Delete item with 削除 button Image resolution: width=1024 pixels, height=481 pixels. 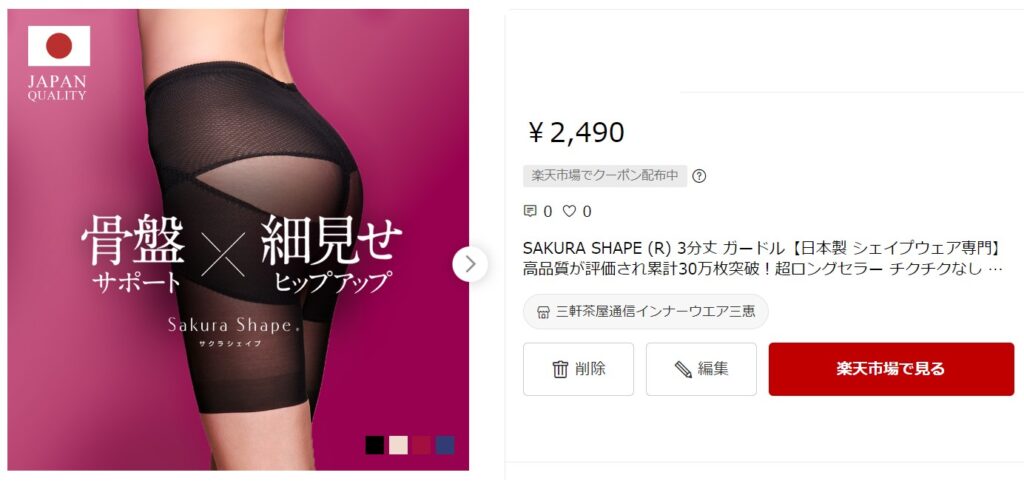click(x=578, y=369)
